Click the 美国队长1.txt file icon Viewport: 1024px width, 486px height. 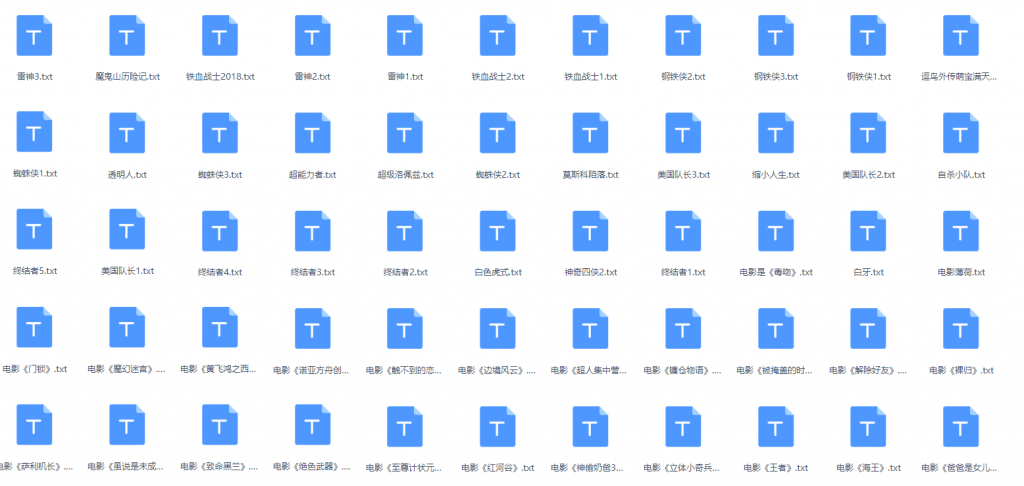tap(127, 229)
